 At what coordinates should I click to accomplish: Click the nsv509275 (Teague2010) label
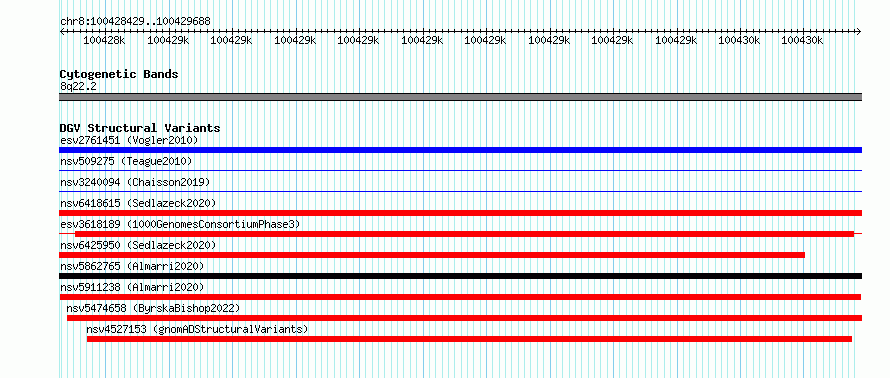pos(126,161)
